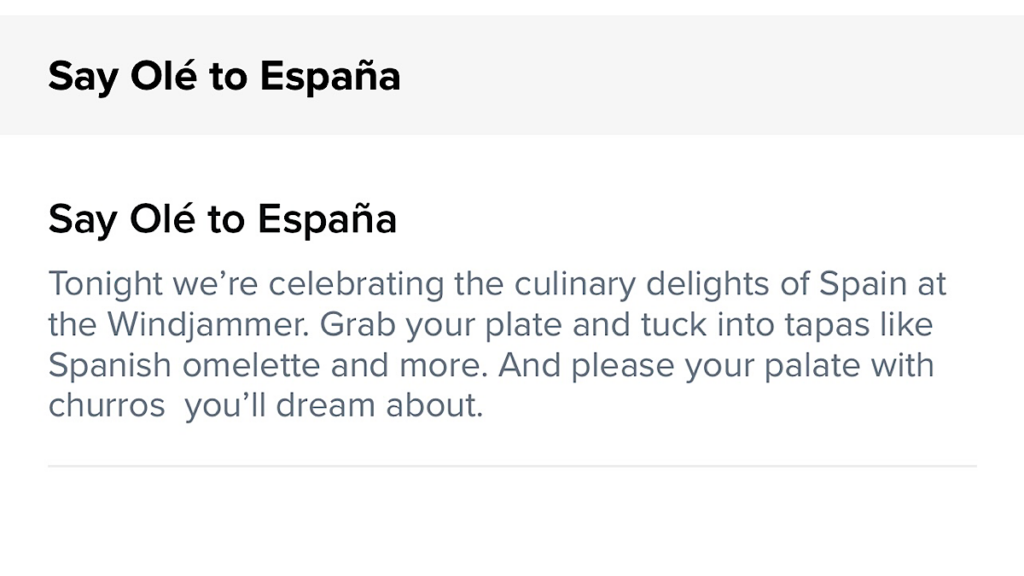Click the word palate in the third line
1024x576 pixels.
[x=812, y=367]
